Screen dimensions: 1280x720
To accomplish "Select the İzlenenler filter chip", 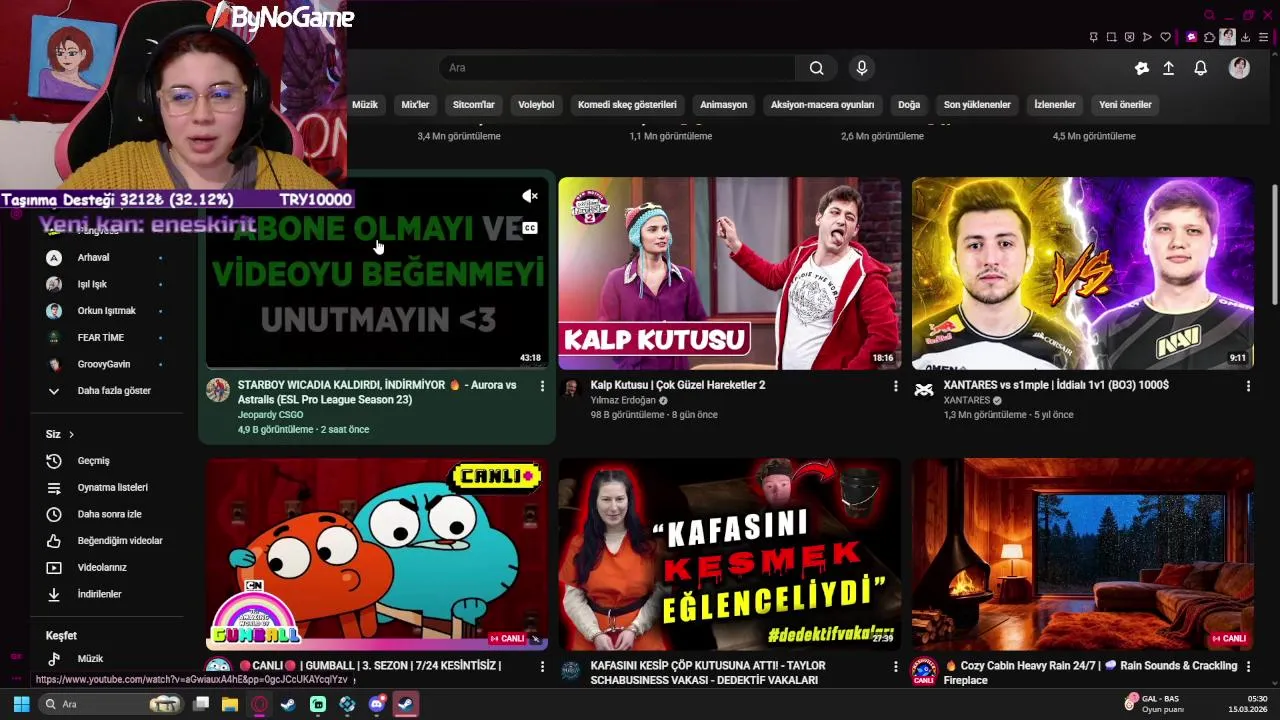I will 1055,105.
